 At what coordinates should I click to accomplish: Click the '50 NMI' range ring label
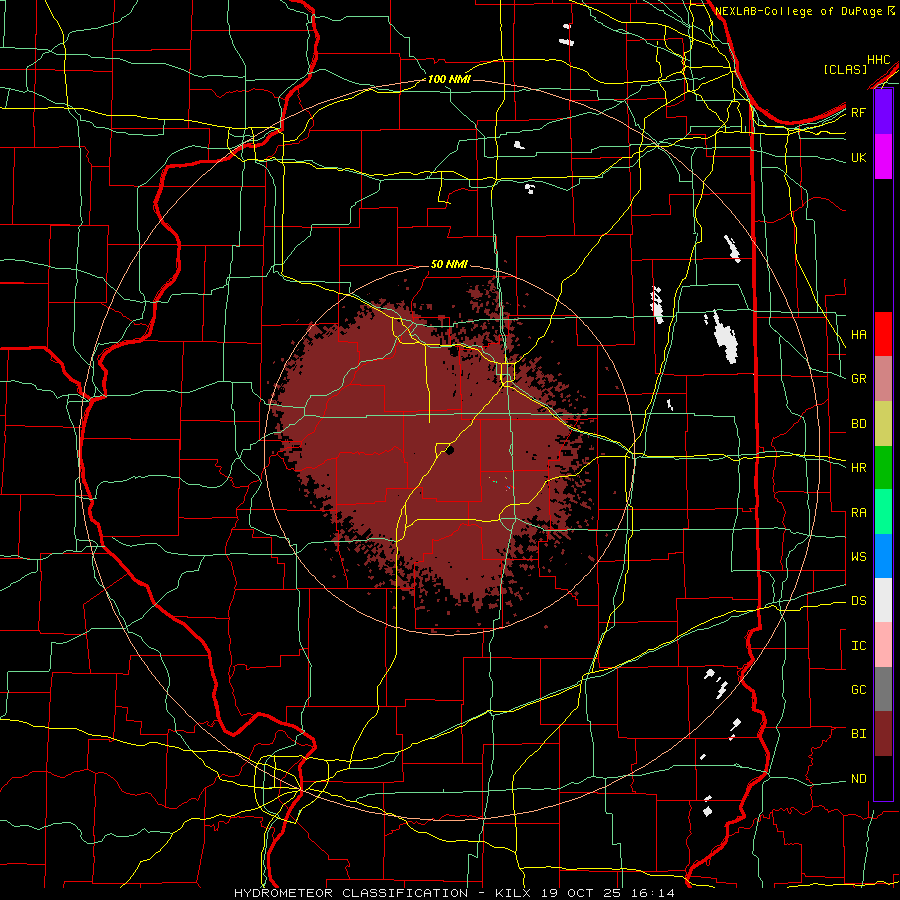point(449,264)
